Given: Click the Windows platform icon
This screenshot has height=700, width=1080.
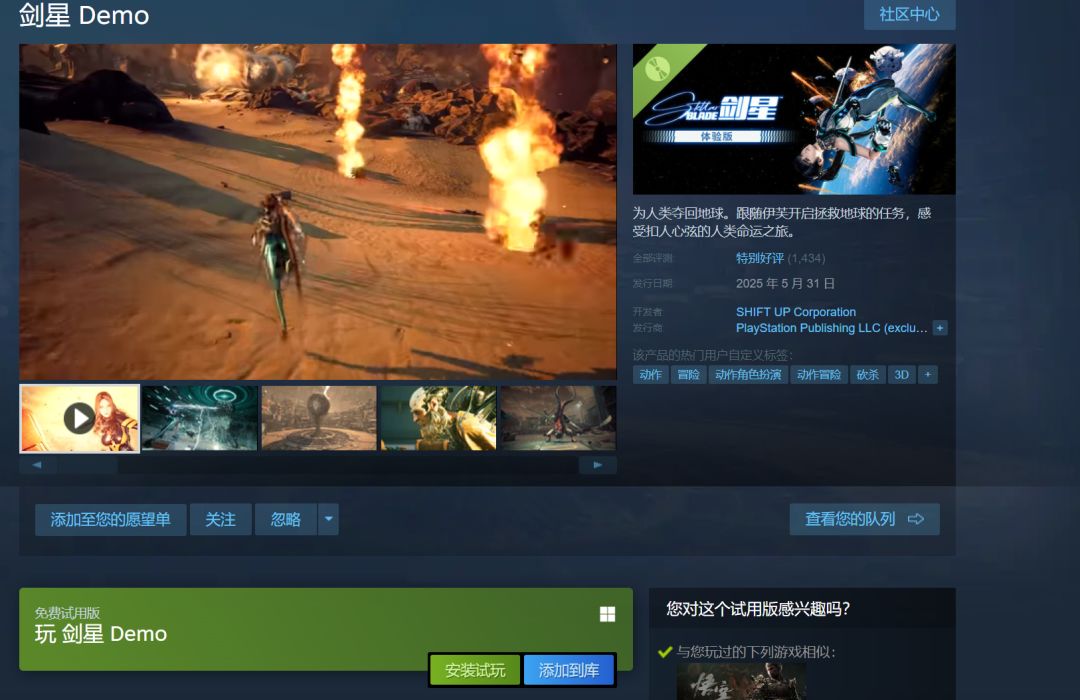Looking at the screenshot, I should 608,614.
